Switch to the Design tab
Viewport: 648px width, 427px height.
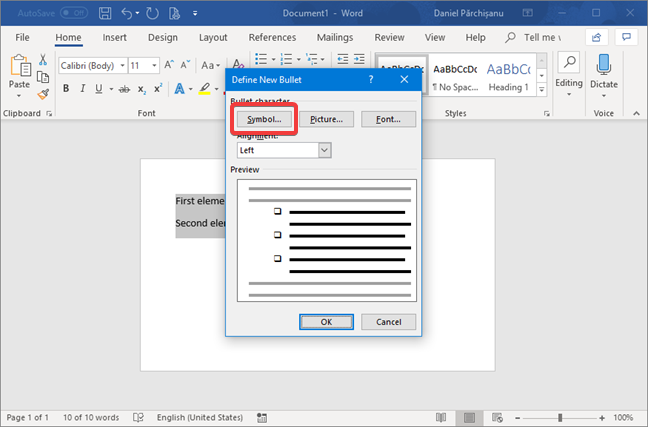(x=163, y=38)
